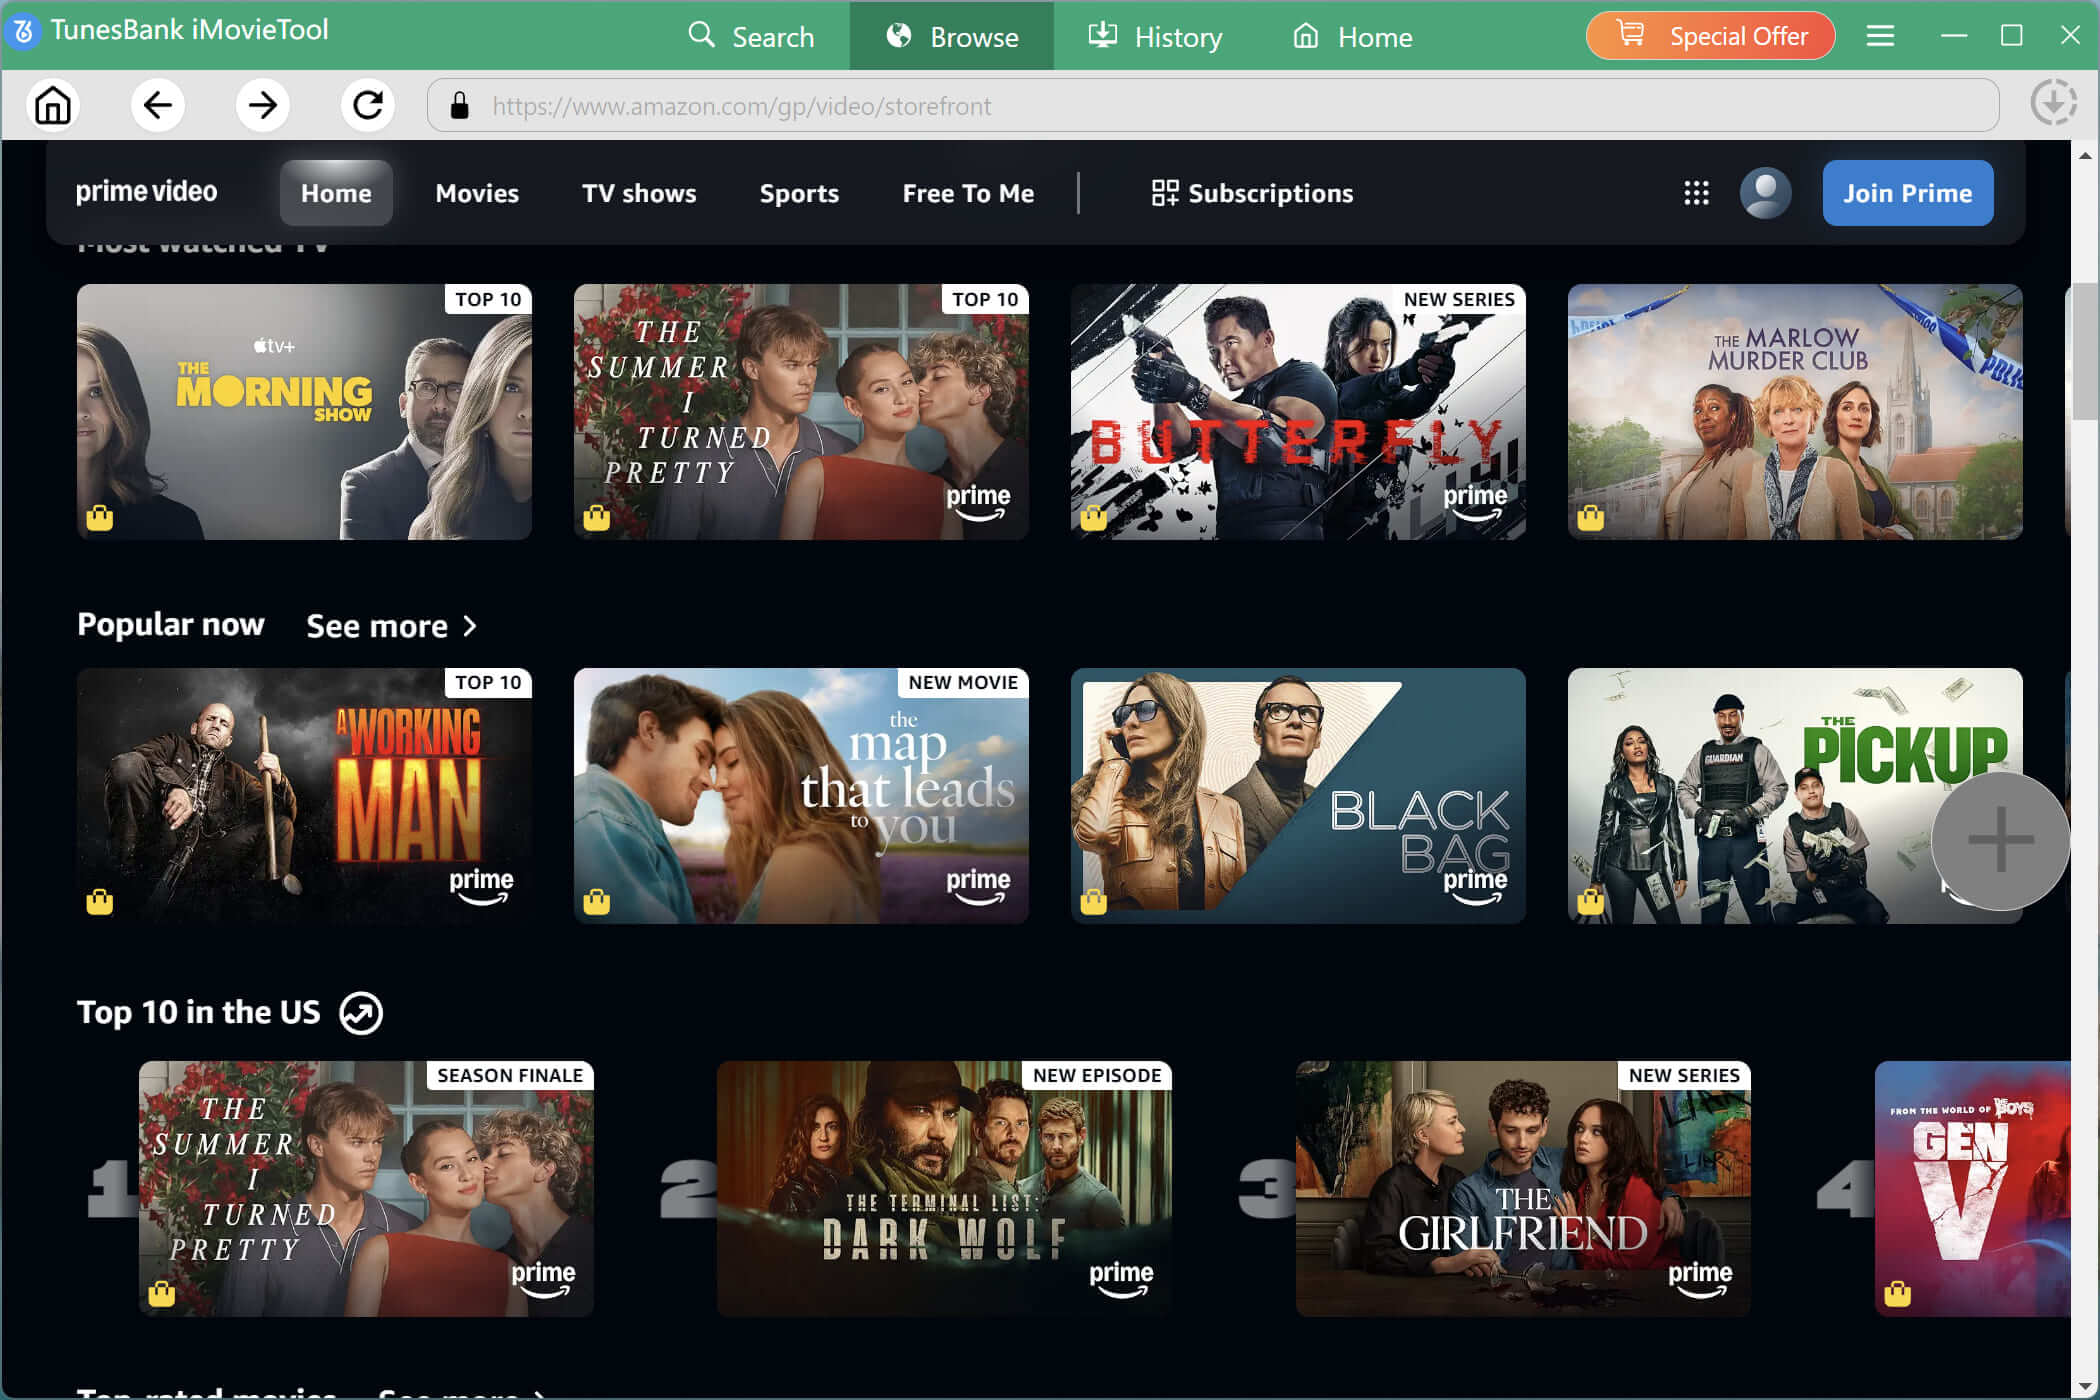Switch to the History tab
This screenshot has width=2100, height=1400.
tap(1155, 37)
